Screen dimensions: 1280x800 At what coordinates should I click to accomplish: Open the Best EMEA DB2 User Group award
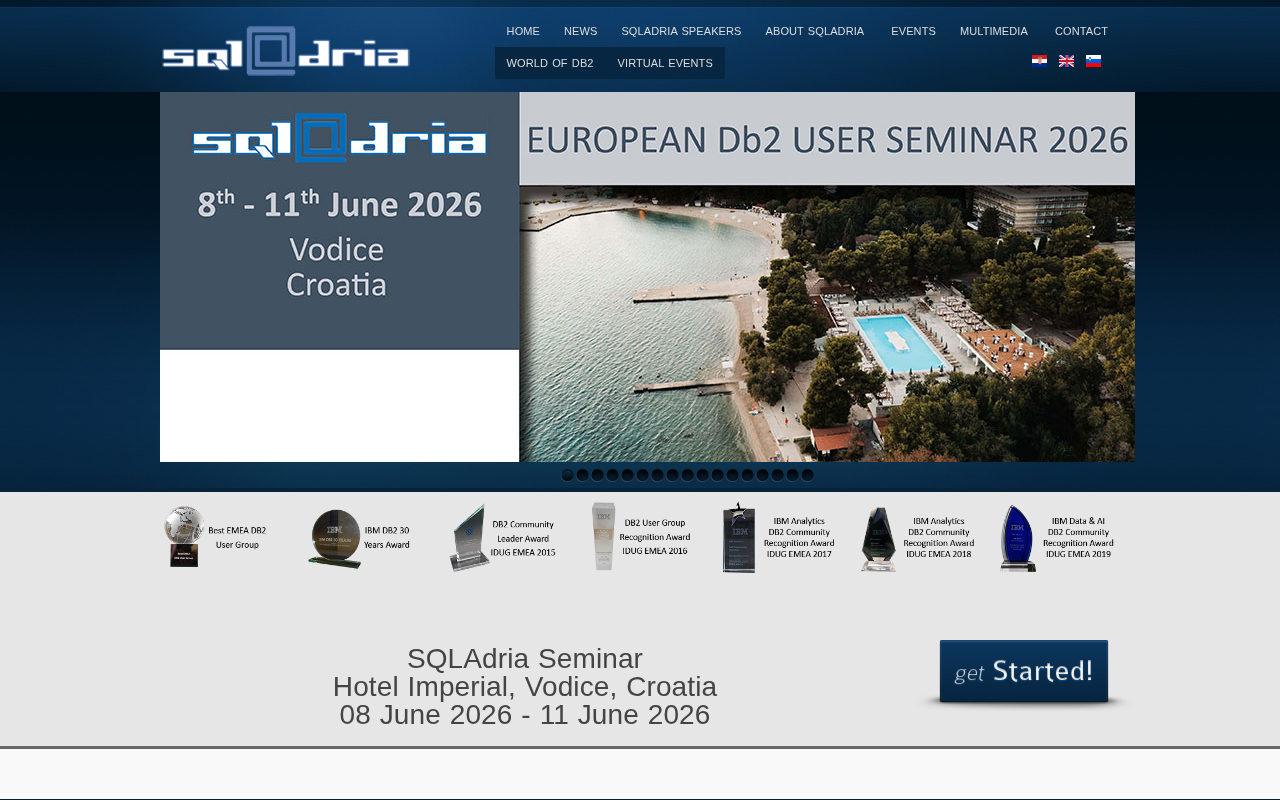[x=216, y=537]
